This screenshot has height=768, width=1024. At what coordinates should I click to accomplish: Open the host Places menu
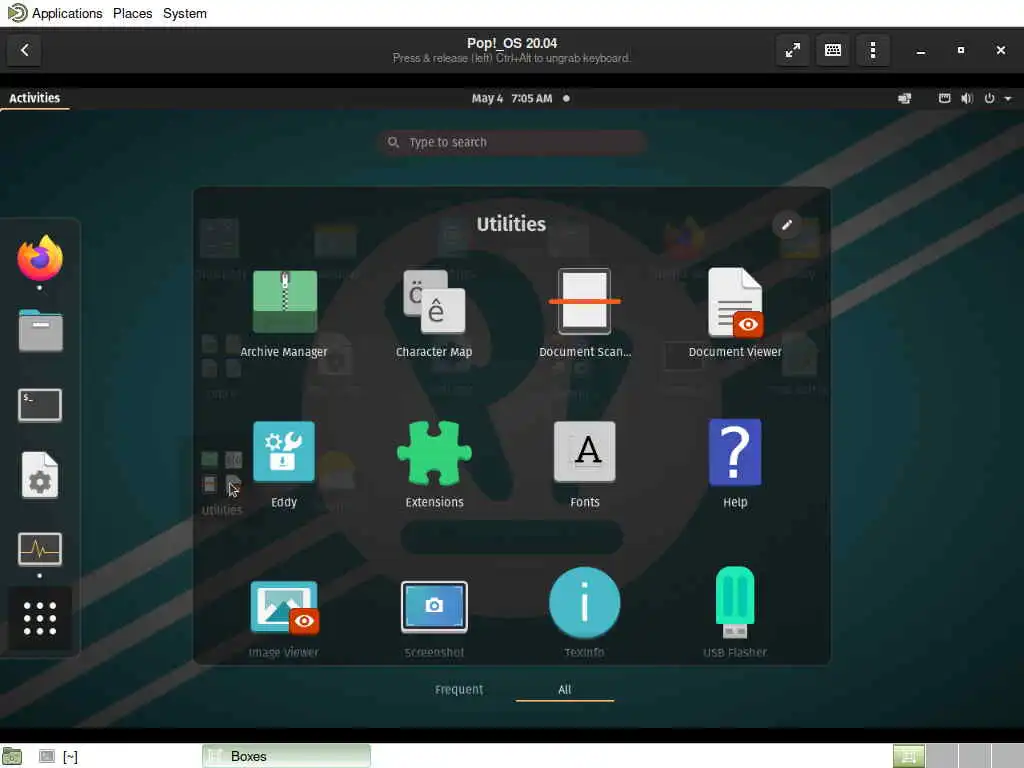(x=133, y=13)
